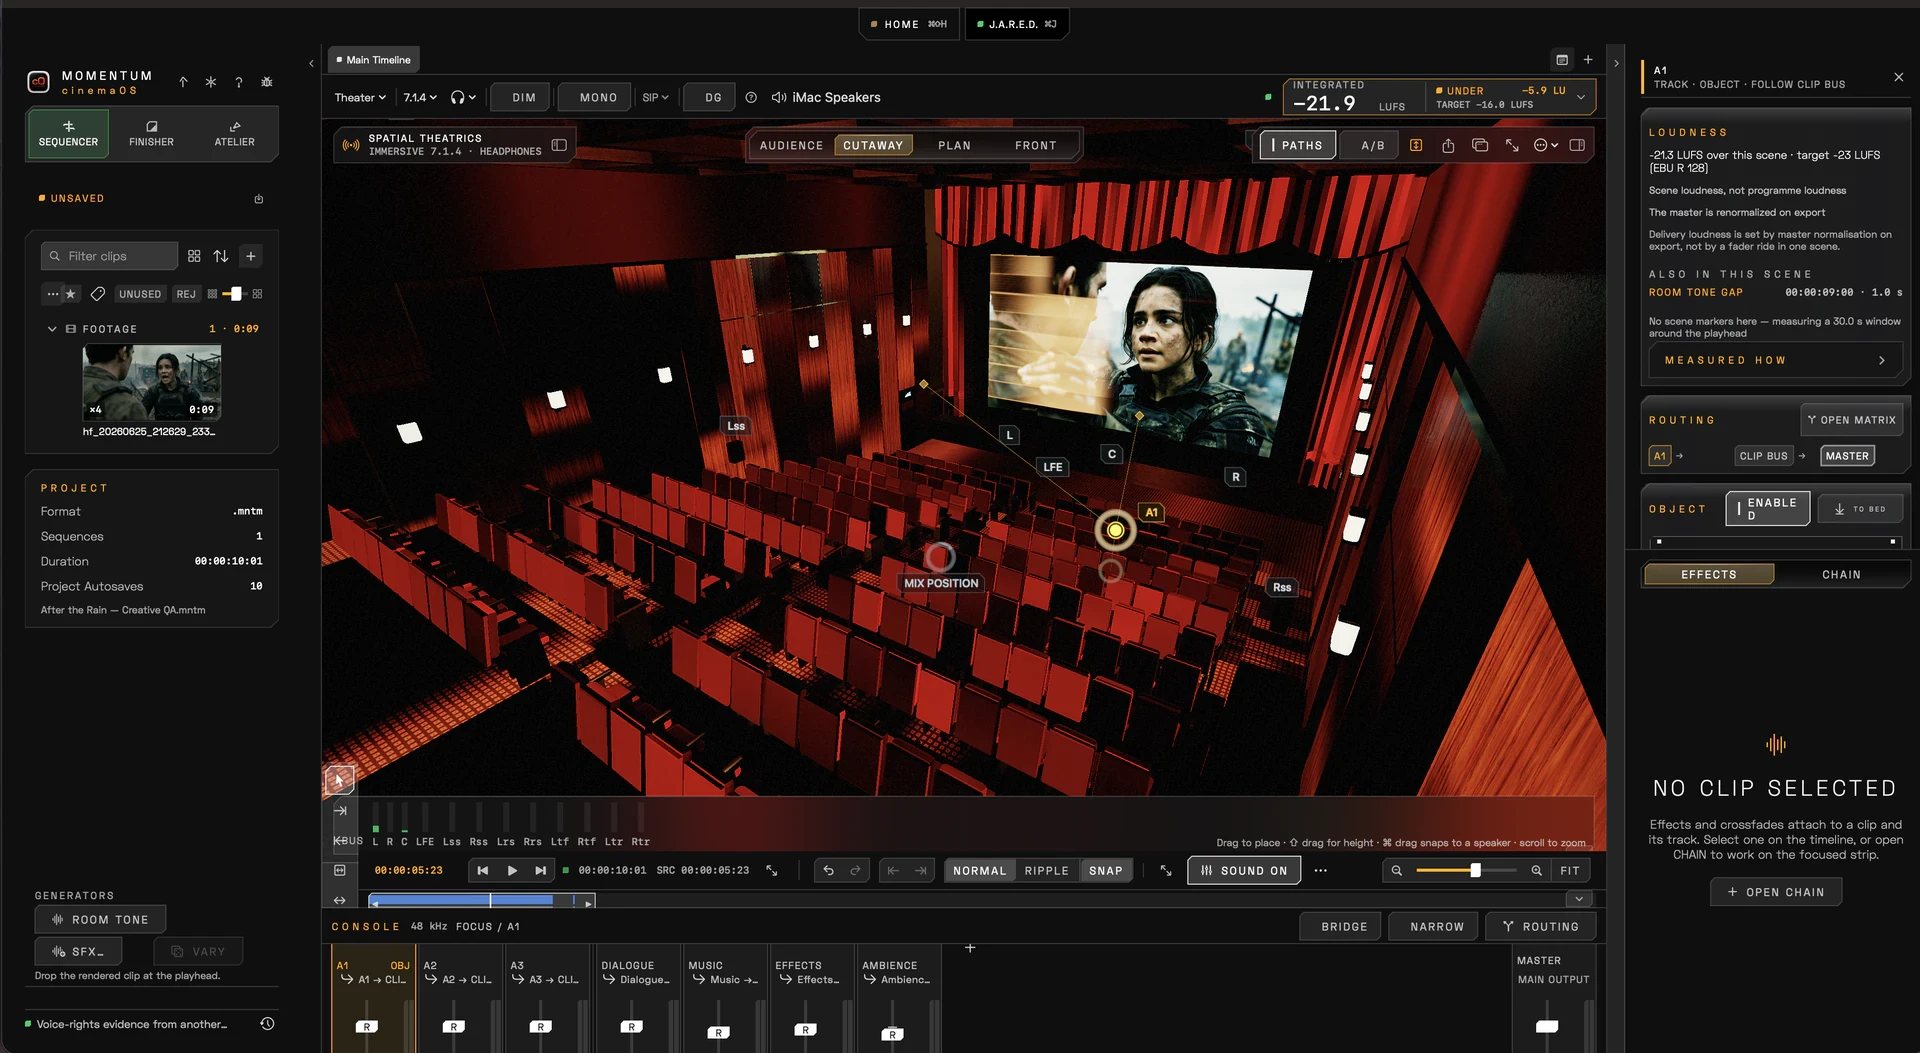Open the Theater dropdown
1920x1053 pixels.
coord(360,97)
